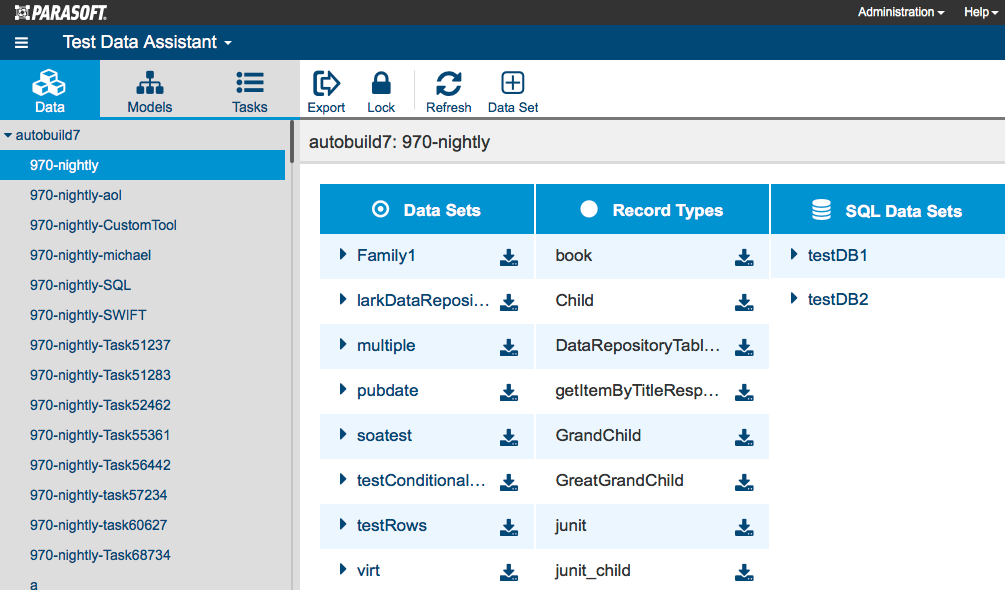Add a new Data Set
The height and width of the screenshot is (590, 1005).
513,92
